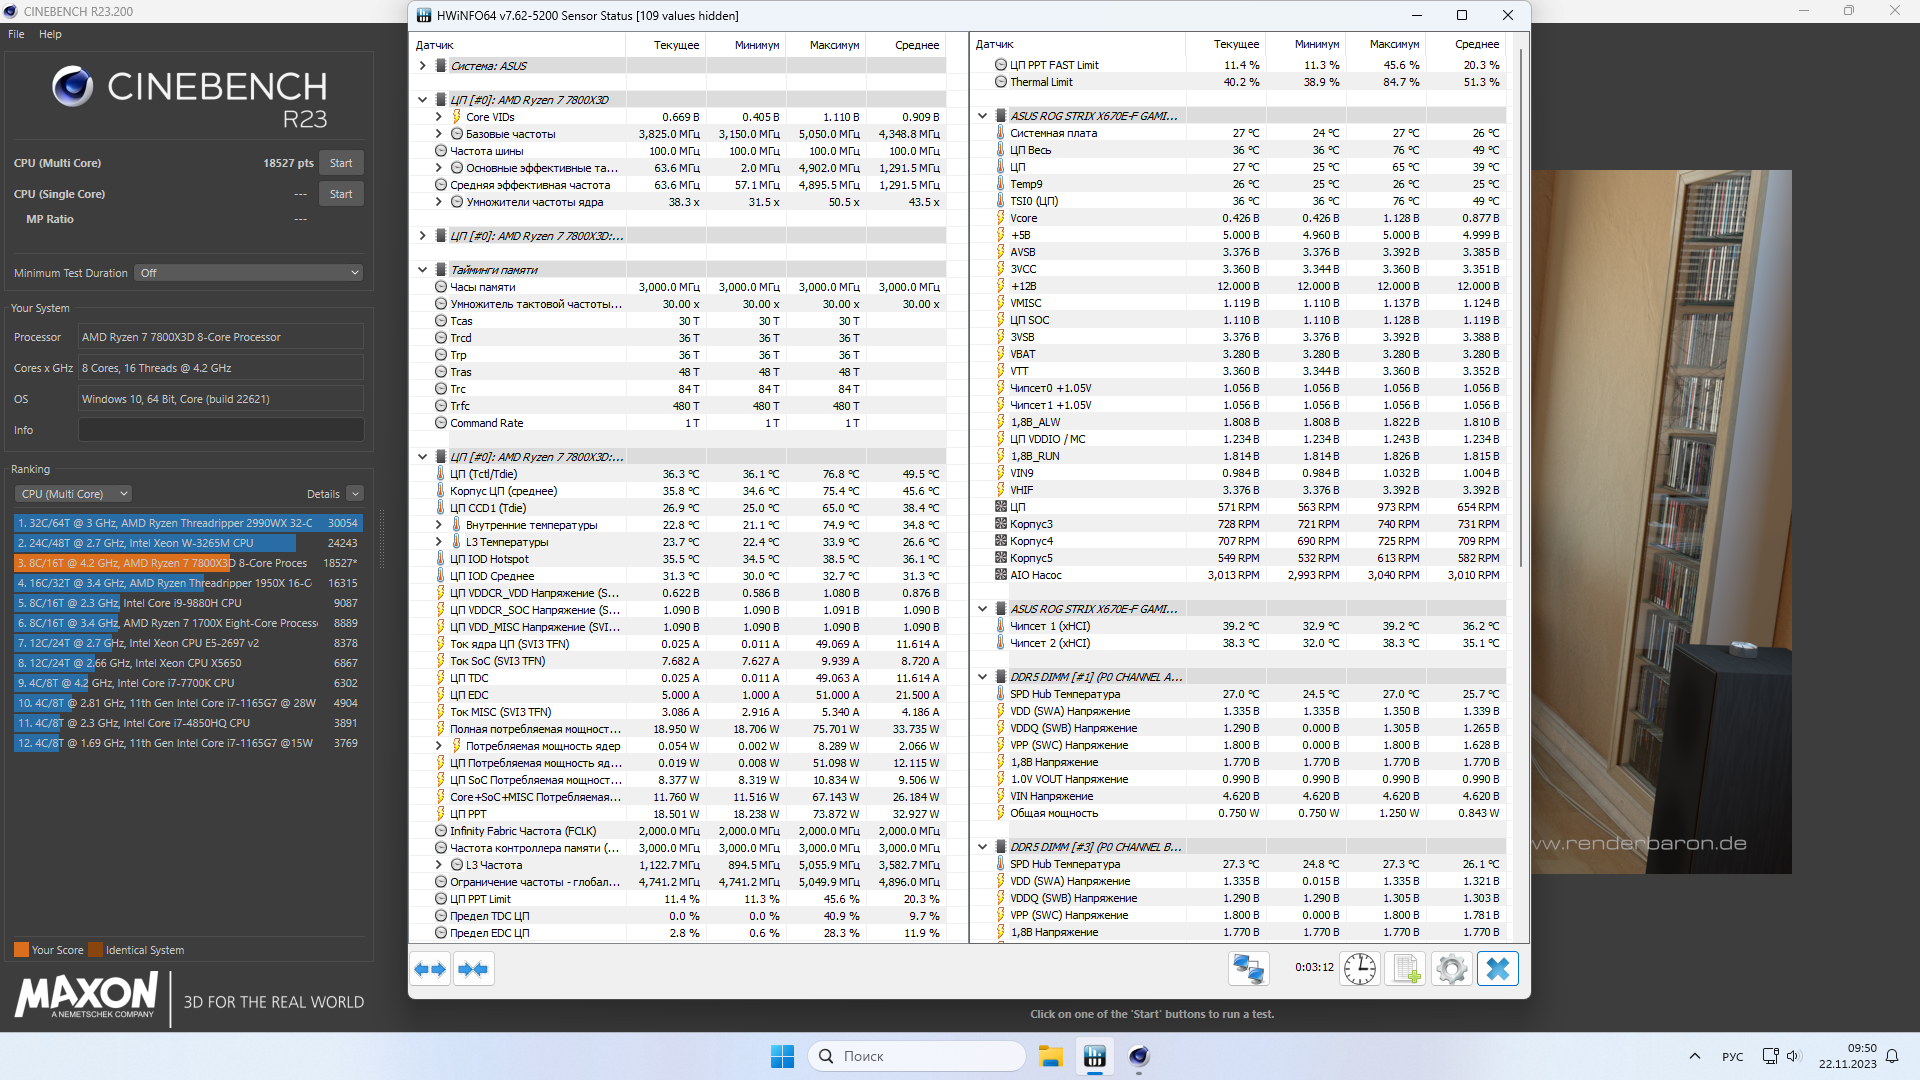Expand the Core VIDs row
This screenshot has width=1920, height=1080.
(438, 117)
